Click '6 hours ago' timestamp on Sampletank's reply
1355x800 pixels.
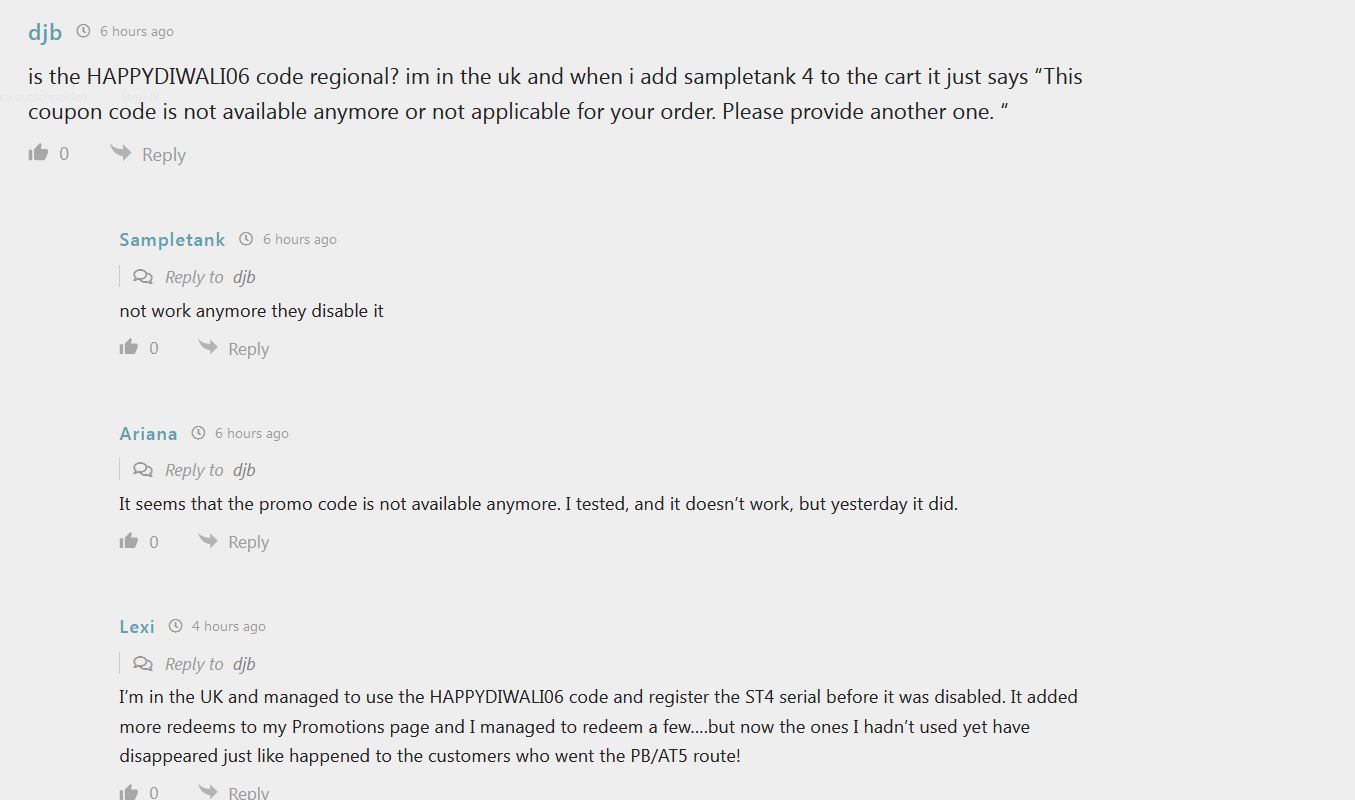coord(300,240)
